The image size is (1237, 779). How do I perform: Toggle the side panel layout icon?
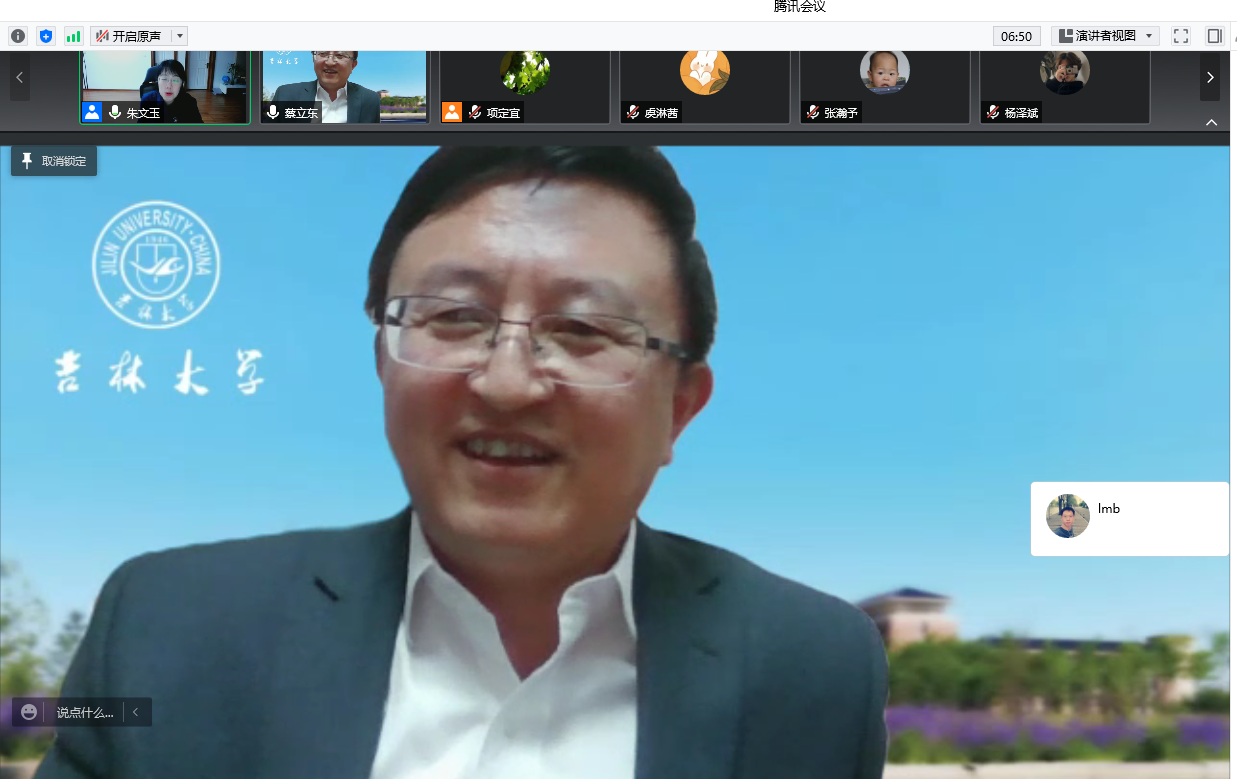click(x=1214, y=36)
